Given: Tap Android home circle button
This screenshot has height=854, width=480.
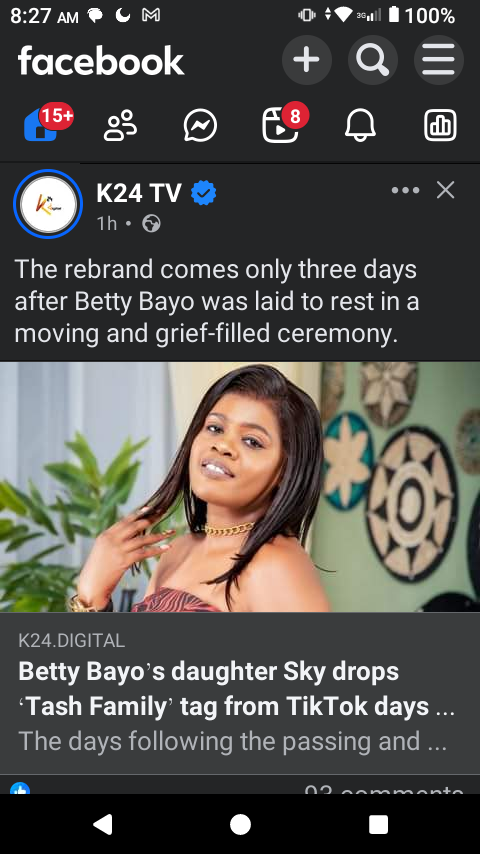Looking at the screenshot, I should click(240, 825).
